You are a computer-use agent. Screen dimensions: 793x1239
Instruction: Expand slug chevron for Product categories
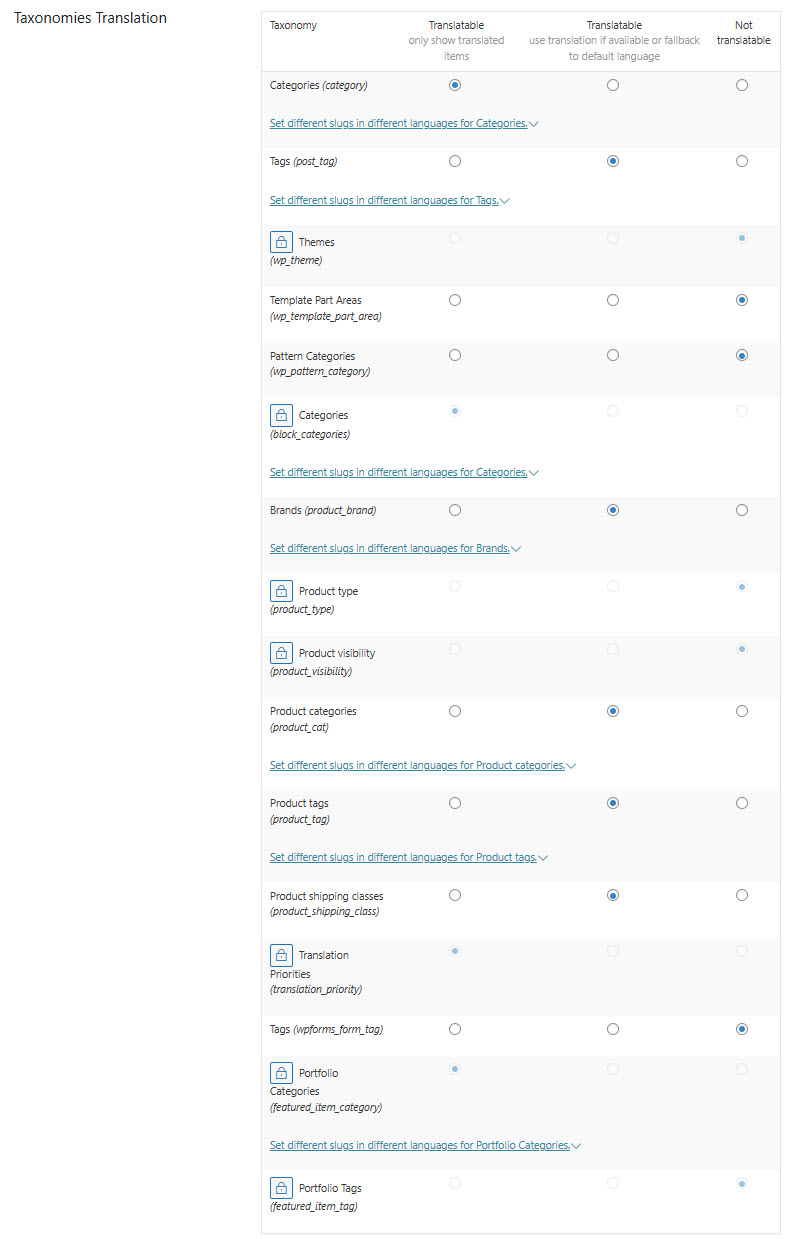click(x=571, y=766)
